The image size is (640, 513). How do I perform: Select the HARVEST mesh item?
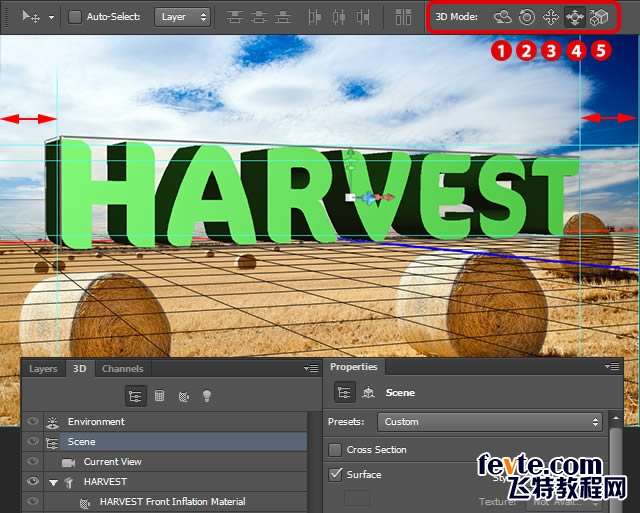pos(176,482)
